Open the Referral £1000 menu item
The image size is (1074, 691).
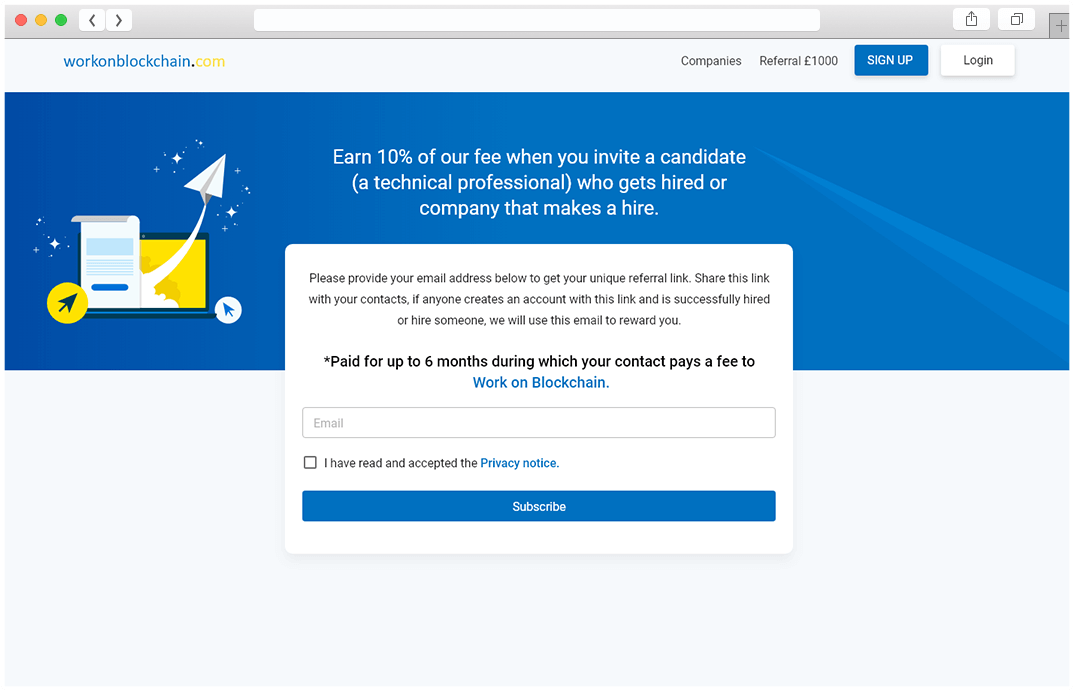[x=798, y=61]
